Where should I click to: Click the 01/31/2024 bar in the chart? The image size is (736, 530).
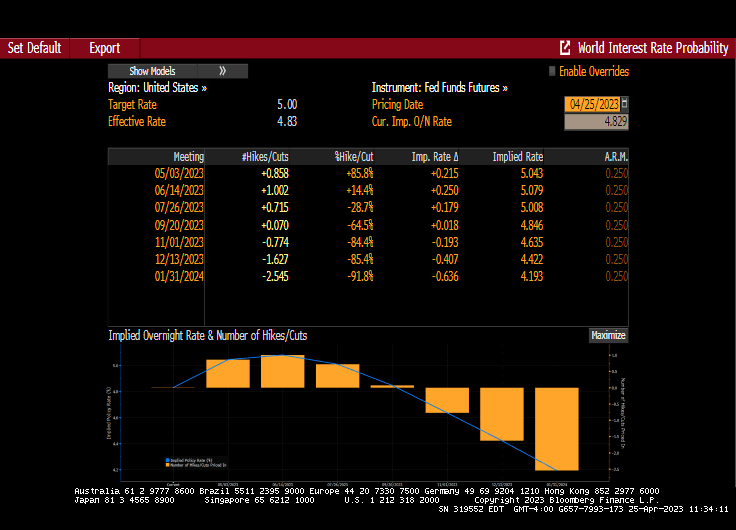coord(556,428)
